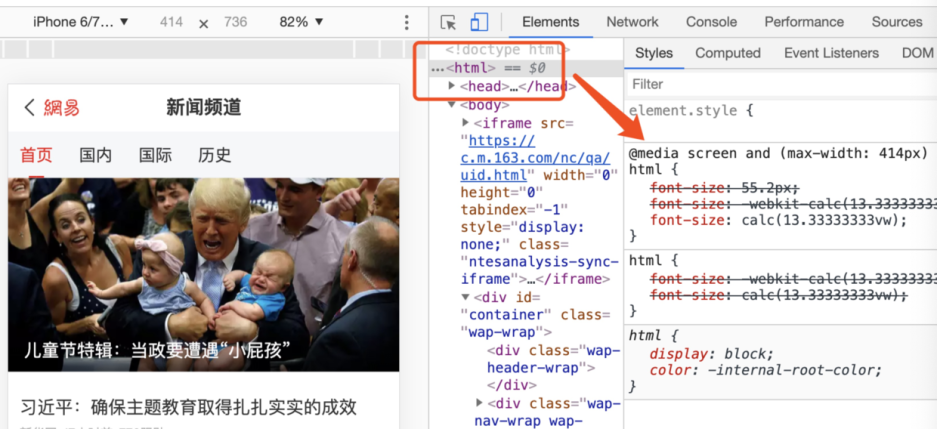The width and height of the screenshot is (937, 429).
Task: Click the font-size calc(13.33333333vw) declaration
Action: coord(779,220)
